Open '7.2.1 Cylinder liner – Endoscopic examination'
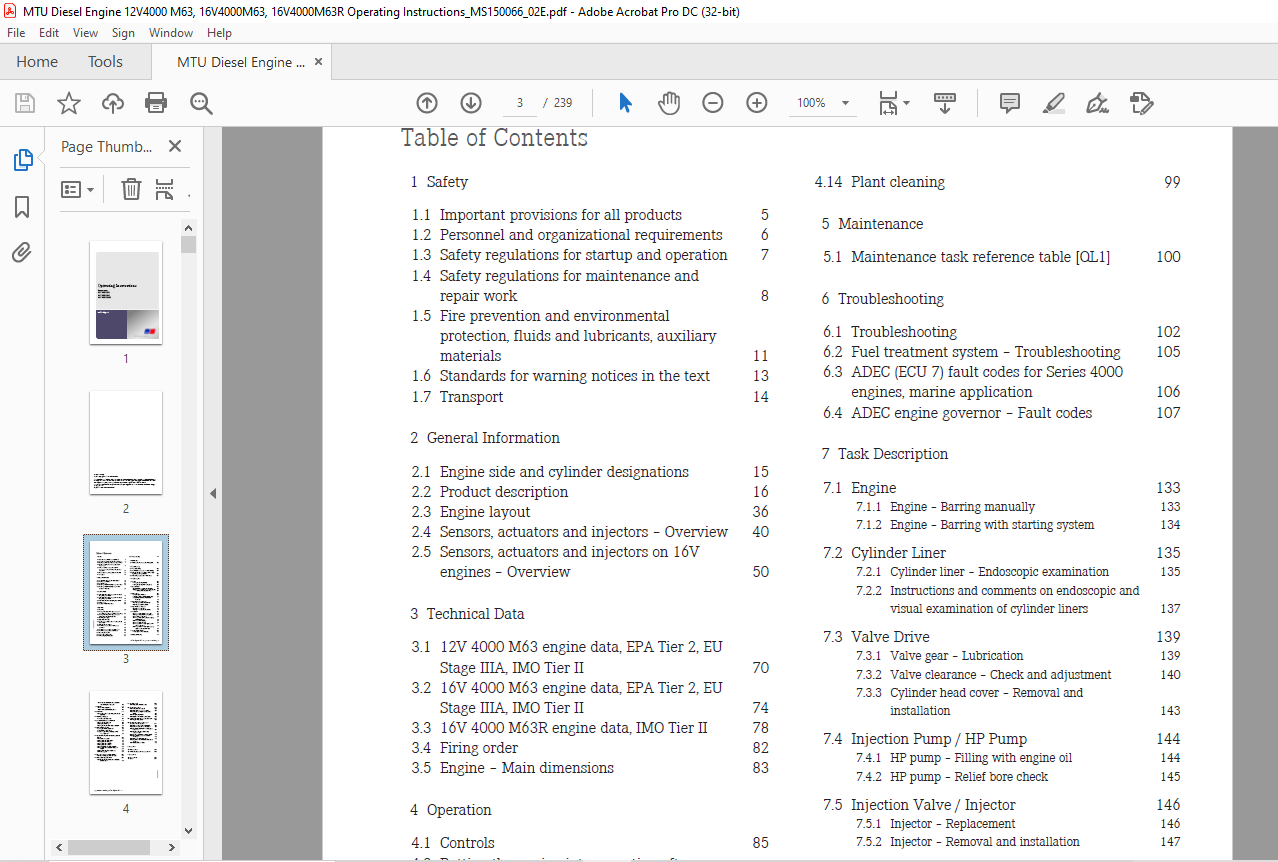The height and width of the screenshot is (862, 1278). coord(1018,572)
